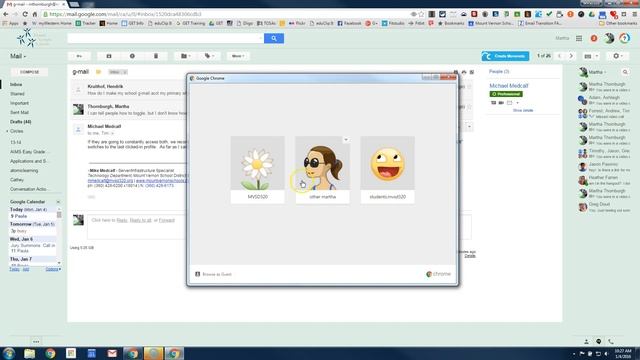Click the Create Moments button
The width and height of the screenshot is (640, 360).
505,56
